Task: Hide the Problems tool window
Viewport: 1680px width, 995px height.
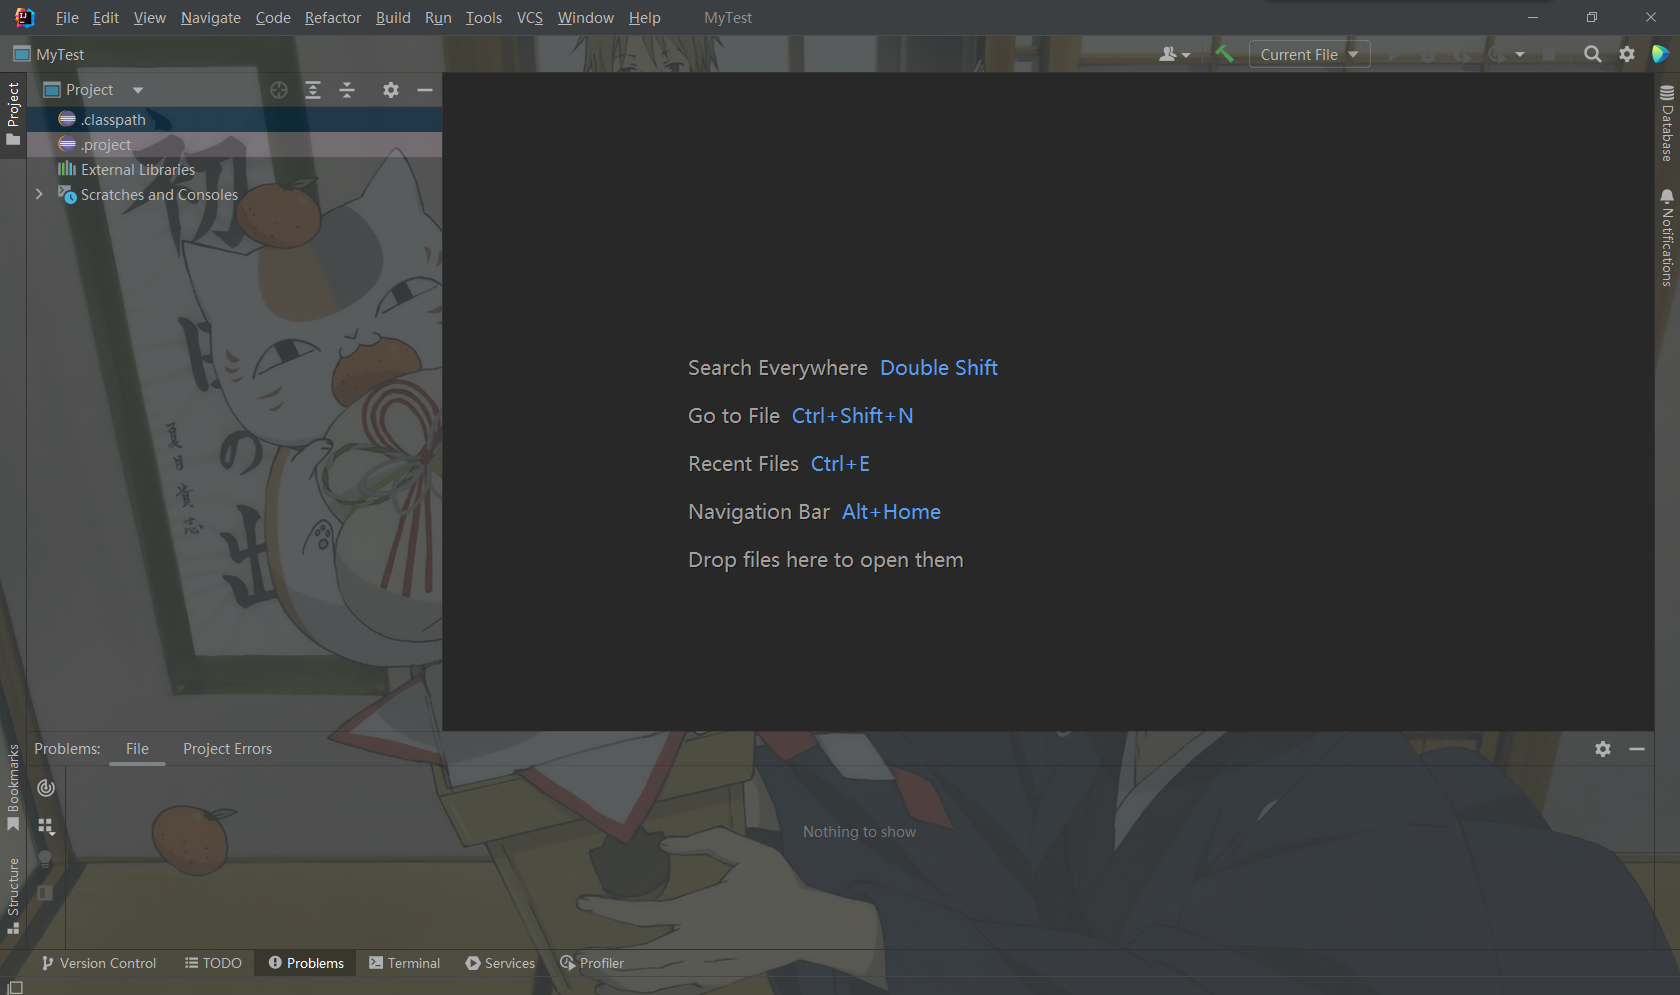Action: 1637,749
